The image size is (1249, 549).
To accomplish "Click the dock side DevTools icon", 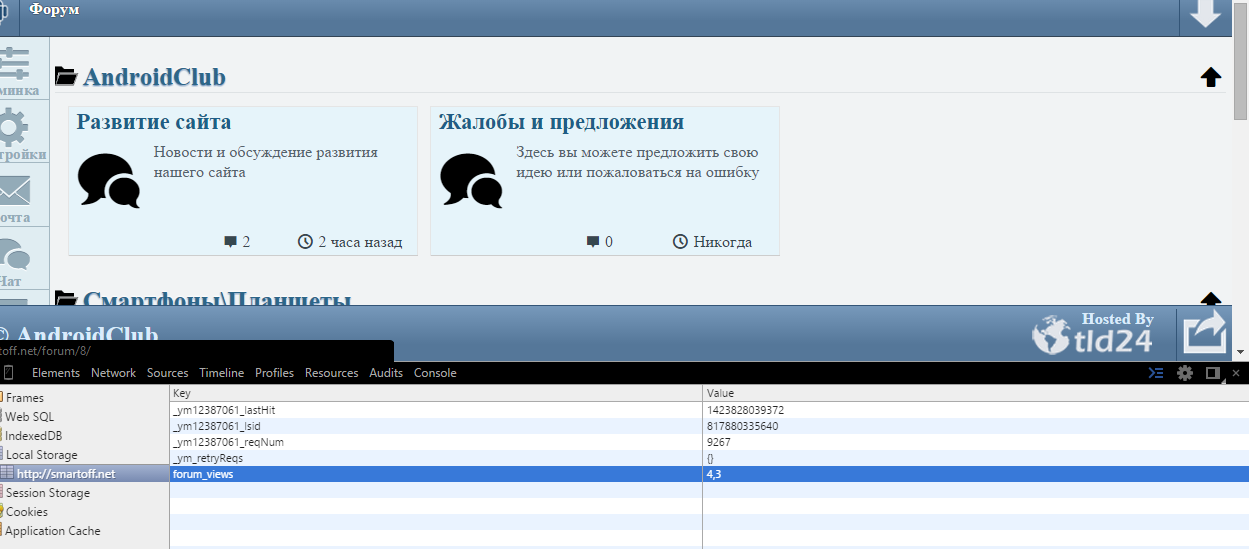I will tap(1212, 373).
